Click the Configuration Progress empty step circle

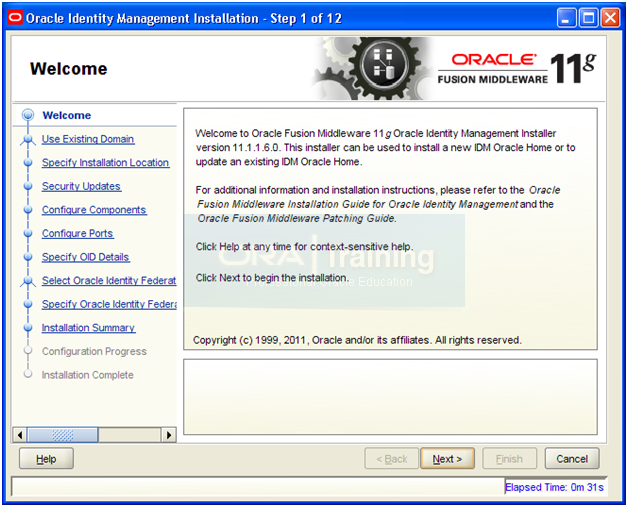click(x=28, y=351)
